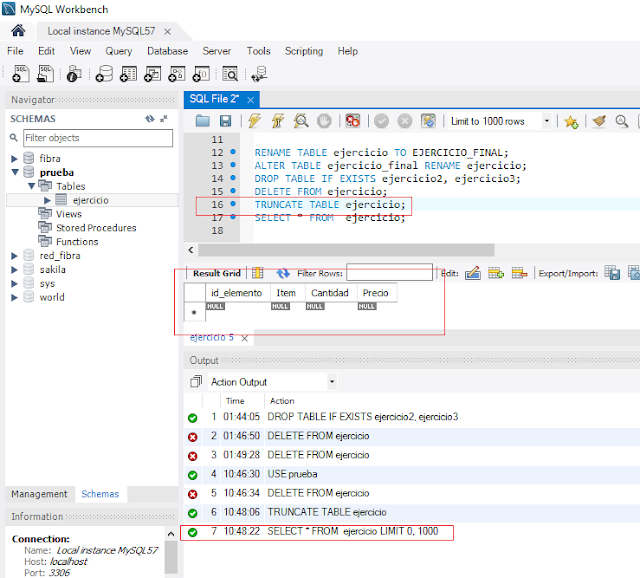Open the Query menu
640x578 pixels.
click(119, 51)
